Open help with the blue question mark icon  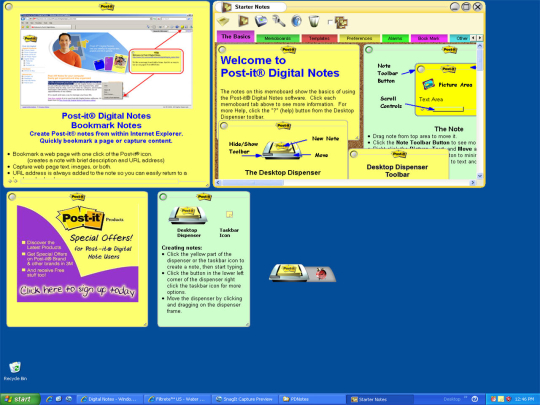tap(296, 21)
